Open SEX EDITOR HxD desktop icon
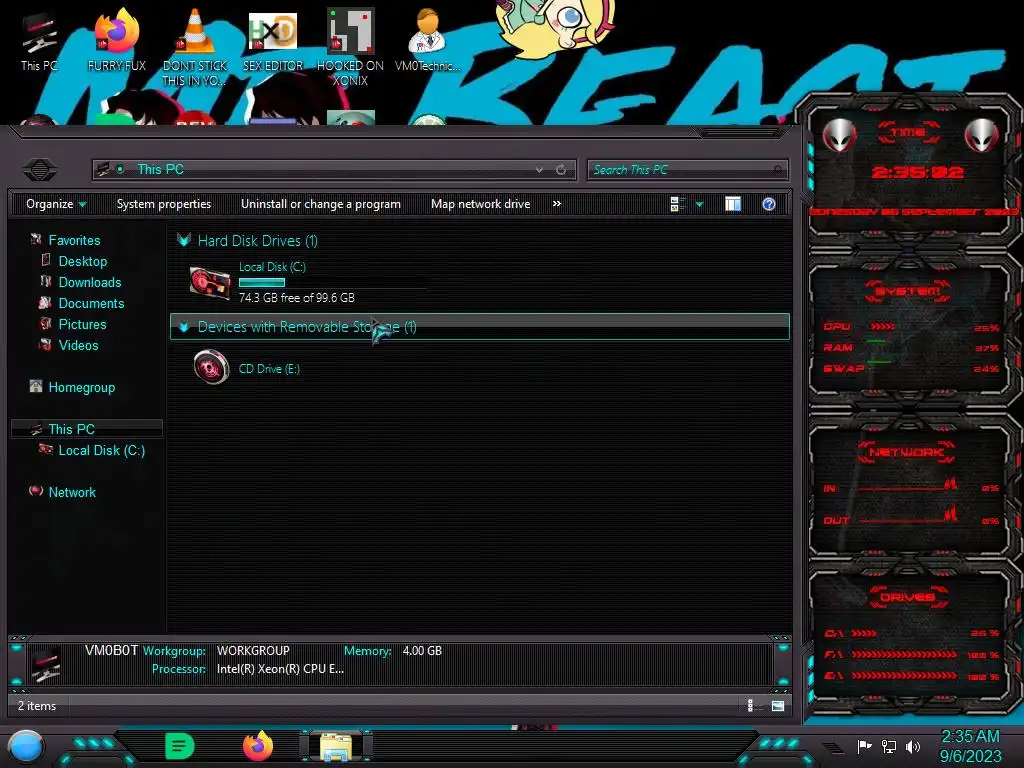 [273, 40]
